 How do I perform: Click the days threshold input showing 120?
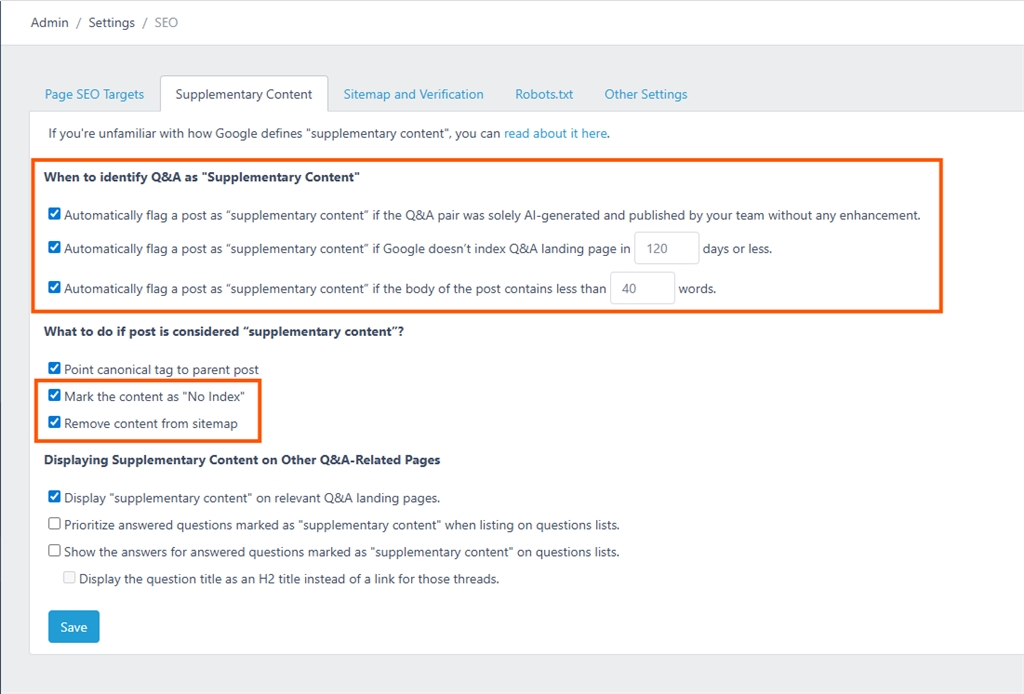point(666,249)
